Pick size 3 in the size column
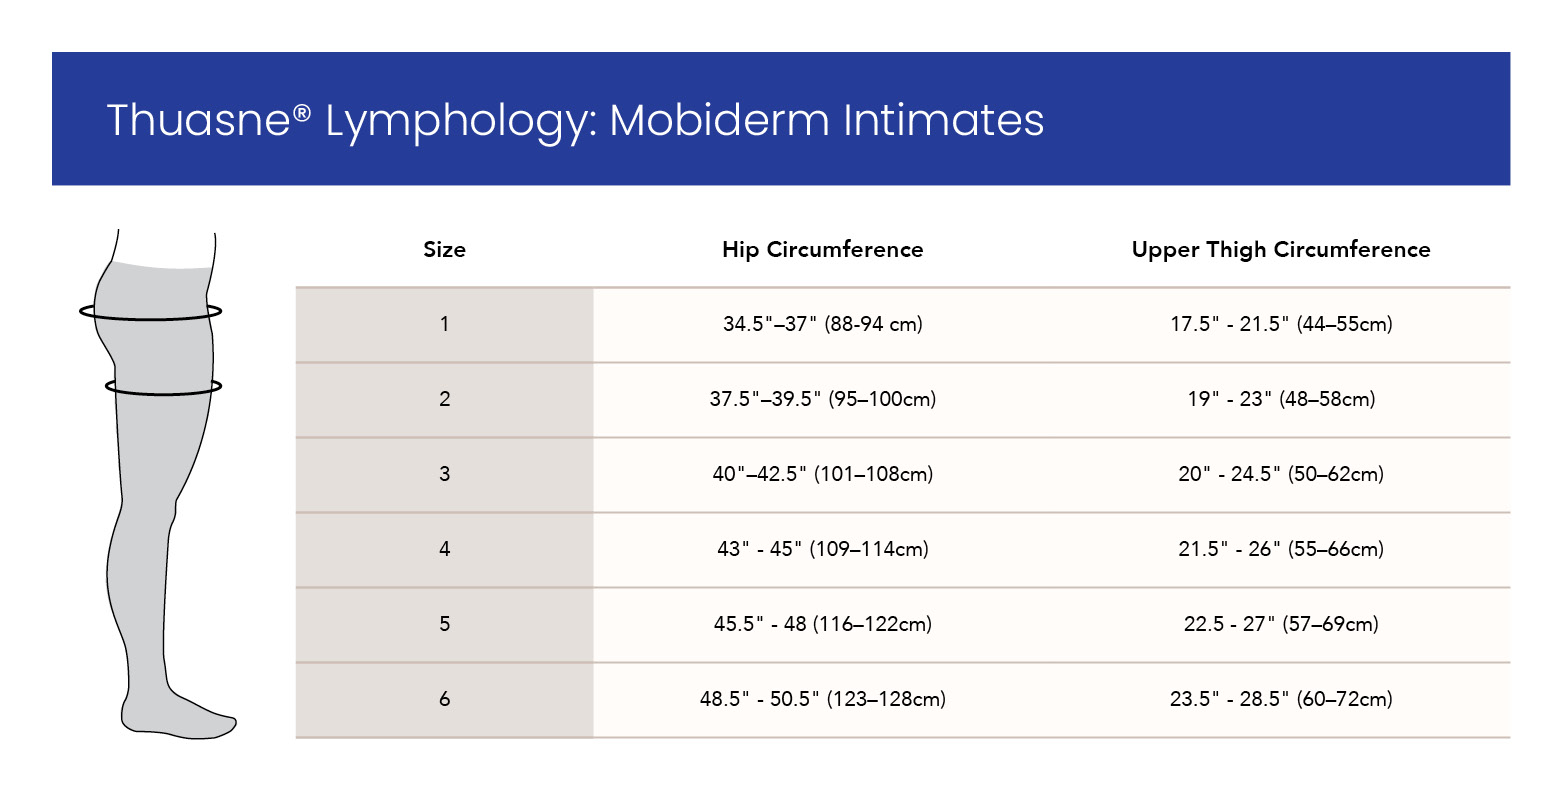 (444, 474)
